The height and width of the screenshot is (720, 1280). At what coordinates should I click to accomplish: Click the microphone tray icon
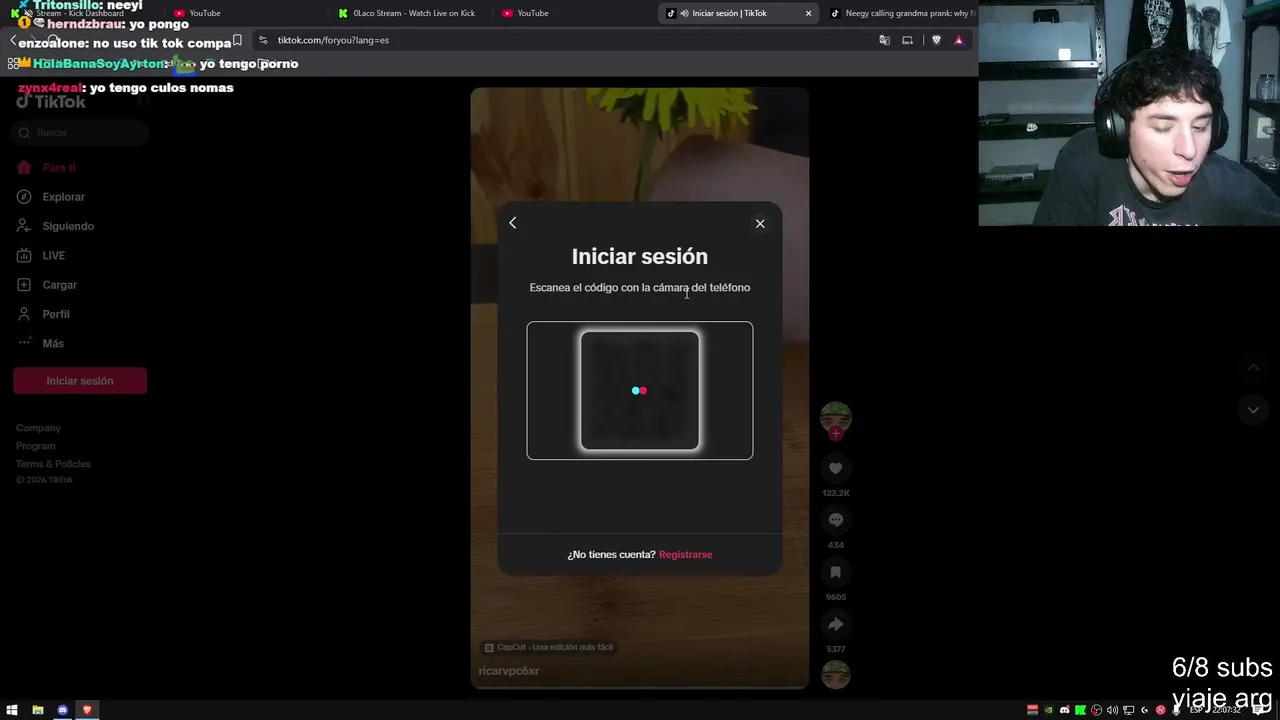point(1176,710)
